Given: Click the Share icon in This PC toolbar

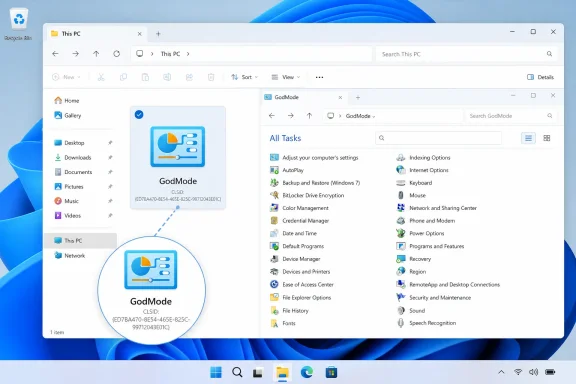Looking at the screenshot, I should point(189,77).
